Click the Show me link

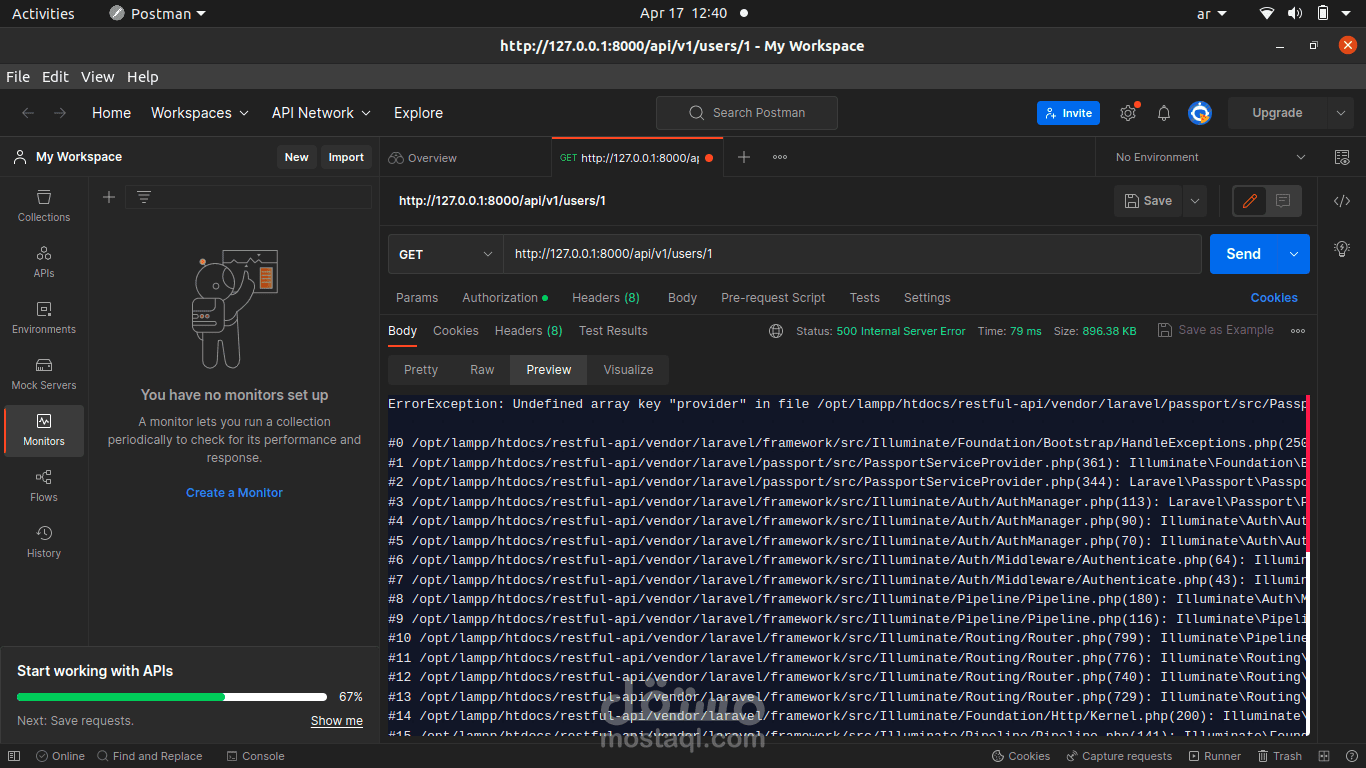pyautogui.click(x=337, y=721)
